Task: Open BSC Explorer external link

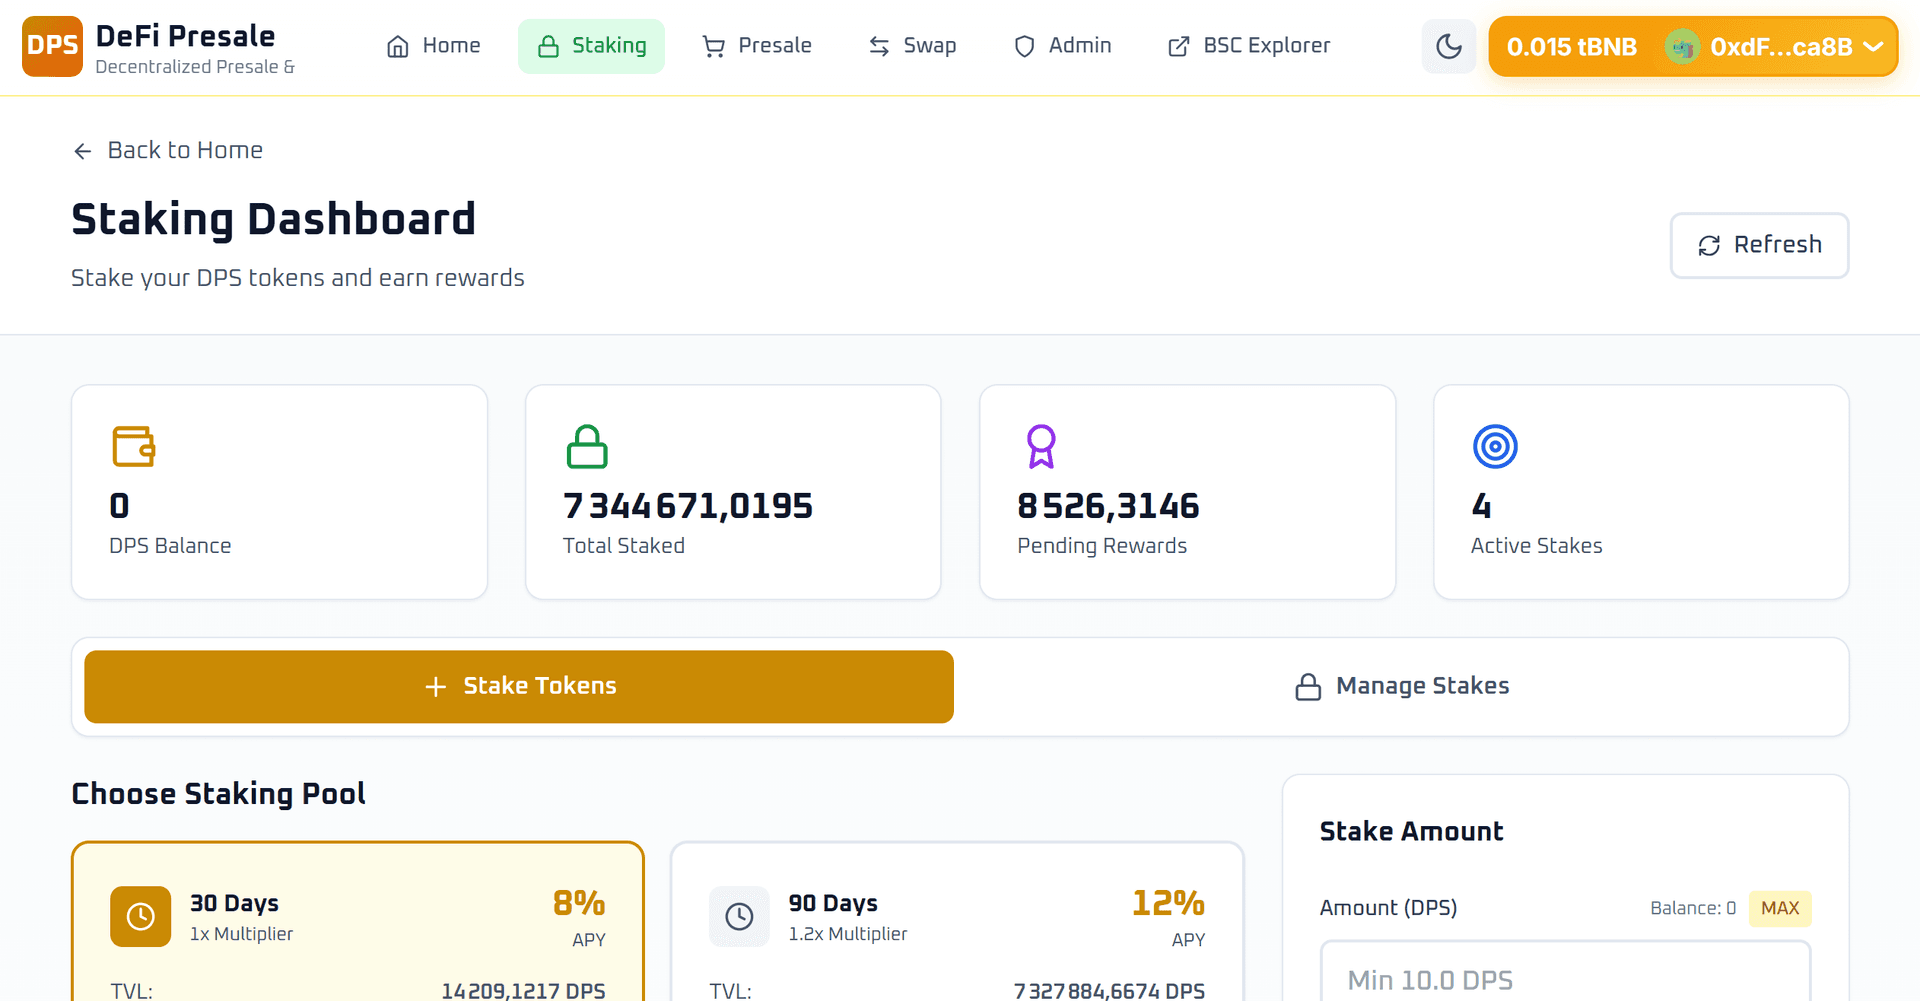Action: [x=1248, y=46]
